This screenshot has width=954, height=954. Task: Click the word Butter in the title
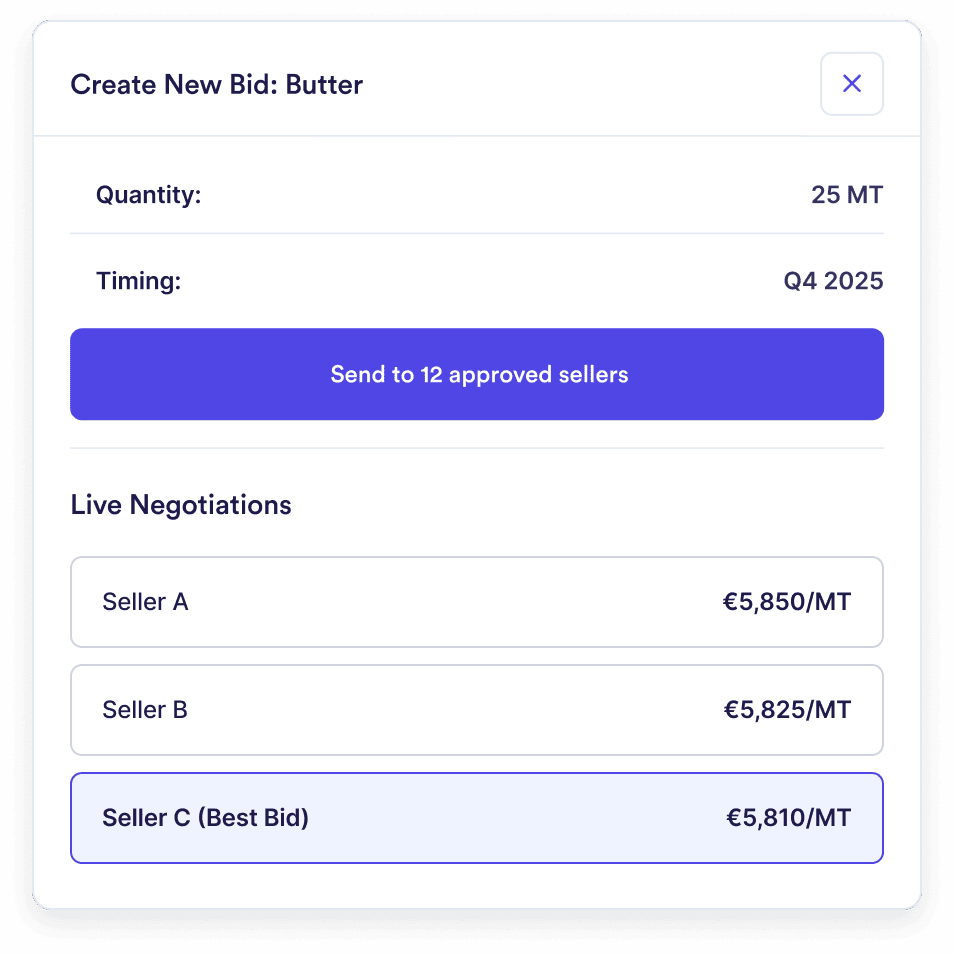[325, 85]
